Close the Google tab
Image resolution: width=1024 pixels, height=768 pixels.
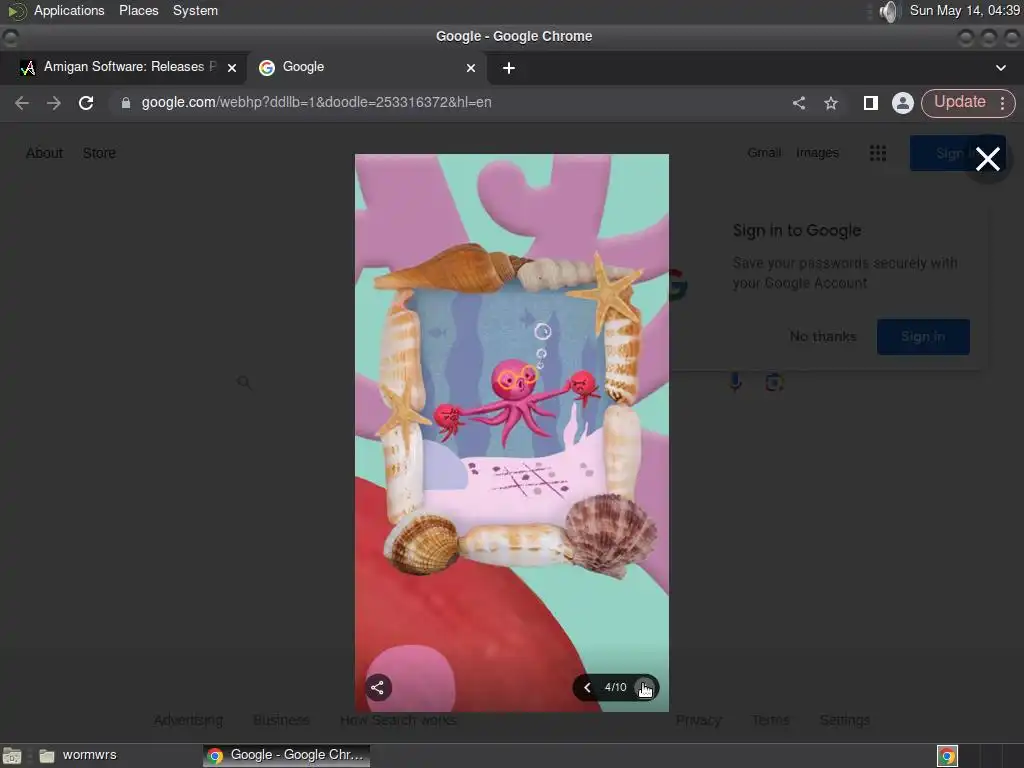pyautogui.click(x=471, y=67)
